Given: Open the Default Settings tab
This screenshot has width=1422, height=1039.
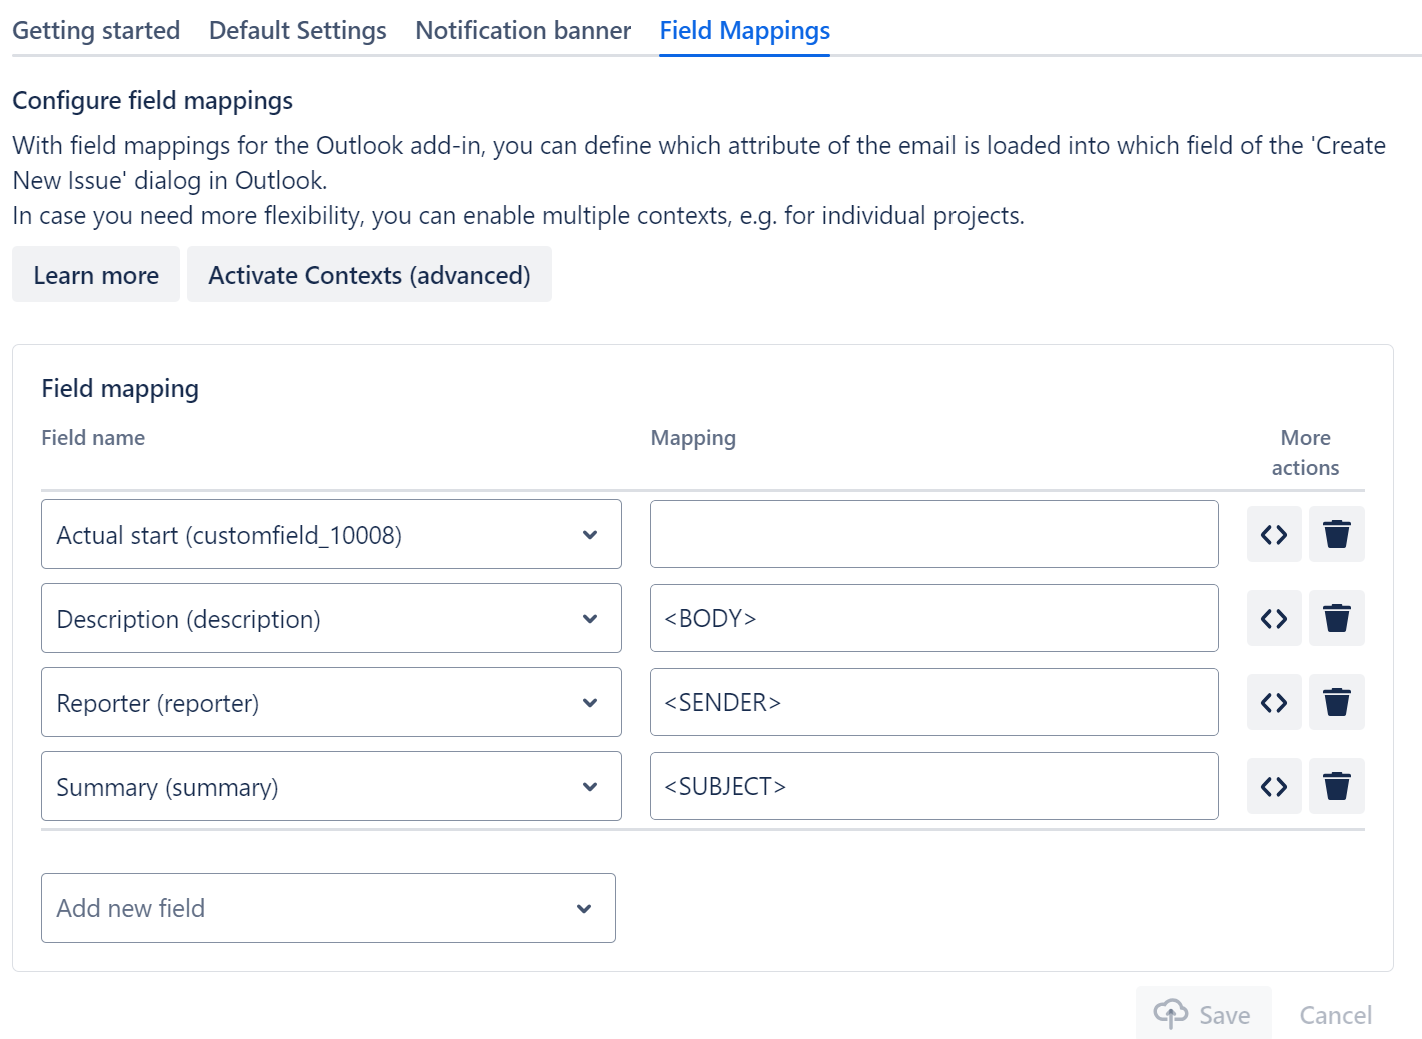Looking at the screenshot, I should tap(297, 31).
